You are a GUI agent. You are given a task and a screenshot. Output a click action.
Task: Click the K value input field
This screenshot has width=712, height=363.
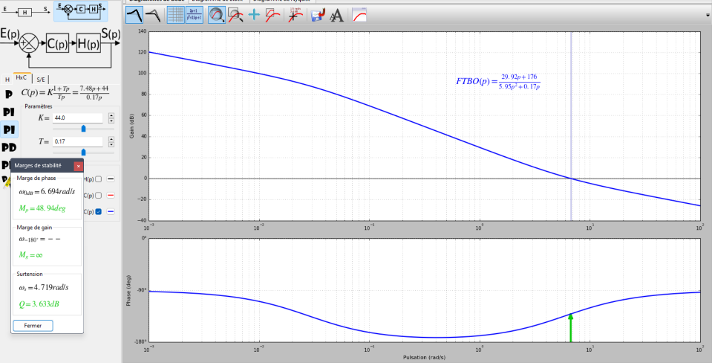[x=78, y=118]
